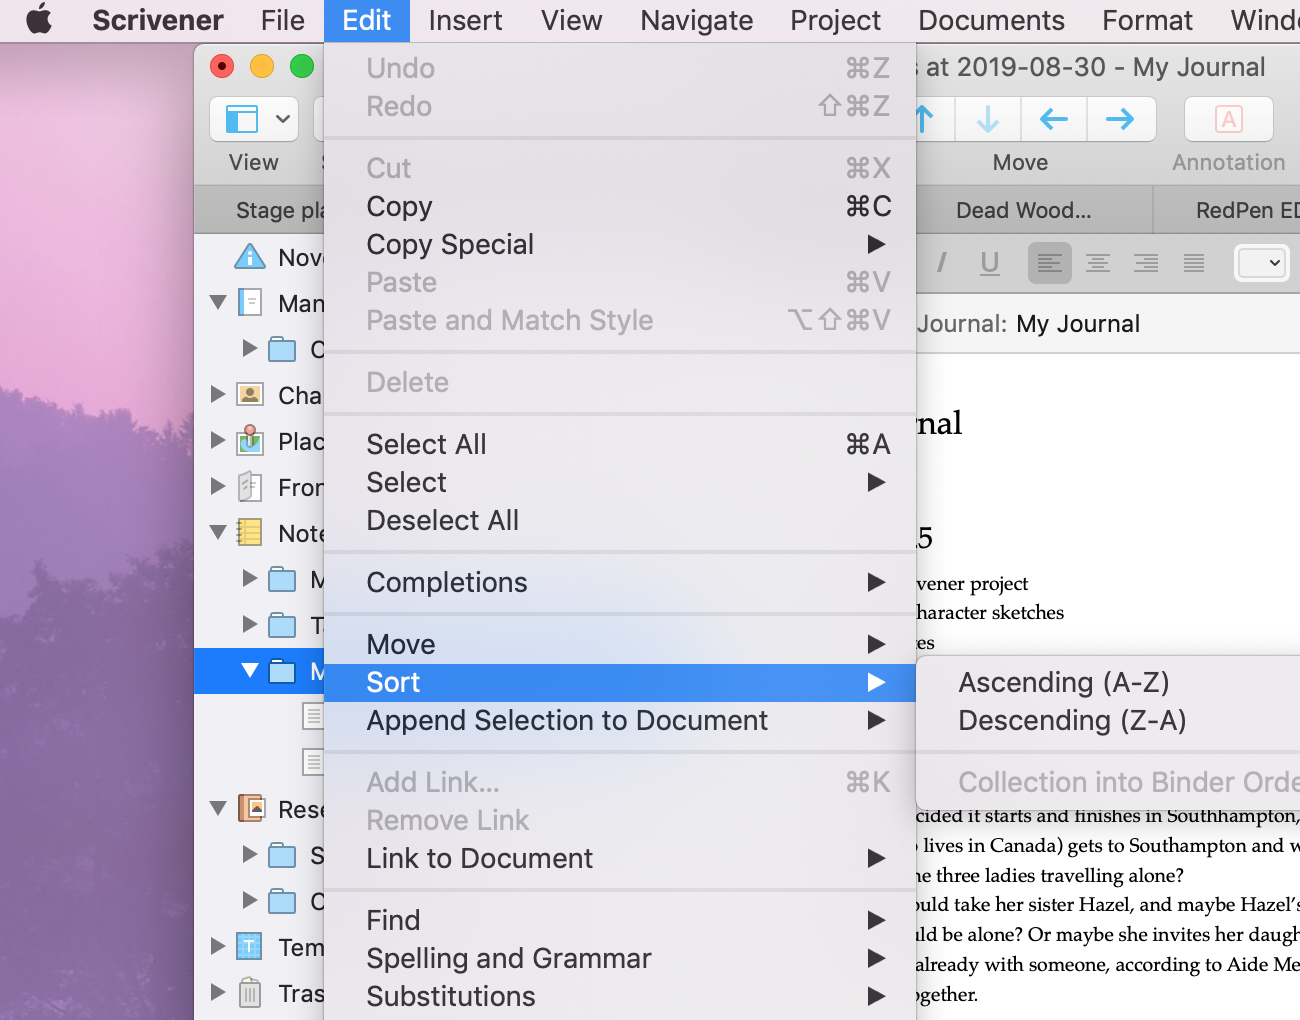Image resolution: width=1300 pixels, height=1020 pixels.
Task: Open the text color dropdown
Action: pyautogui.click(x=1262, y=263)
